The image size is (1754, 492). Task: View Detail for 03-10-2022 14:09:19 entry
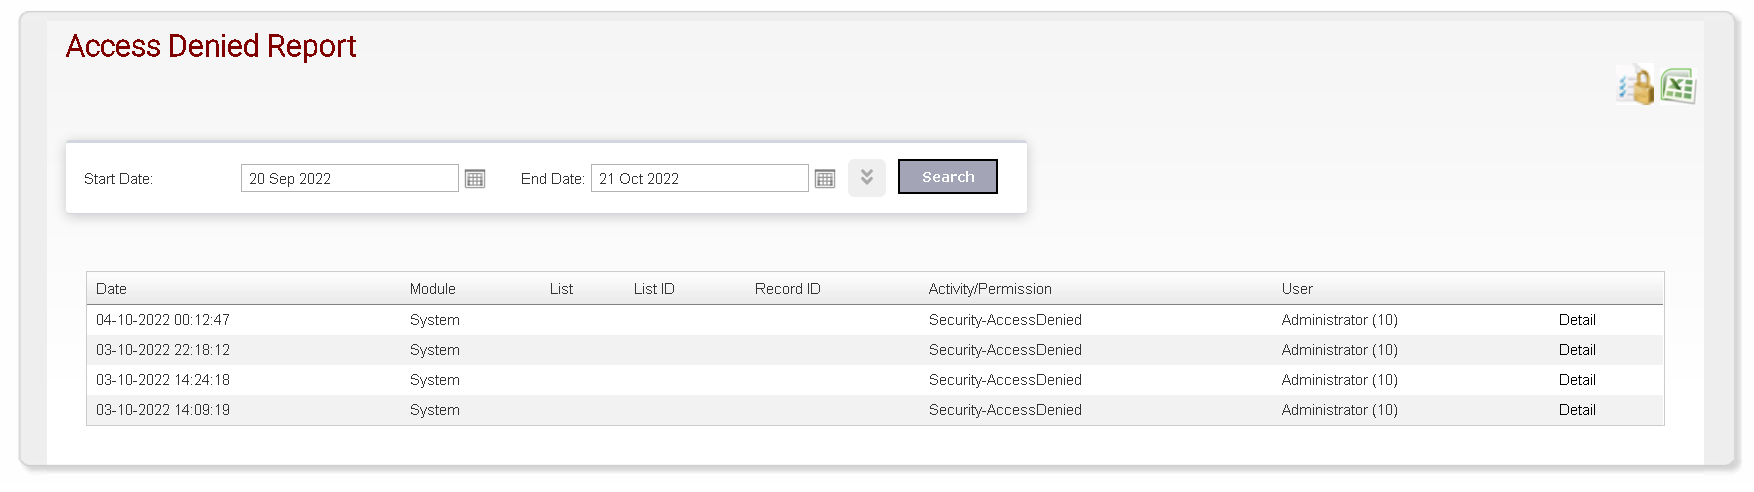1577,410
